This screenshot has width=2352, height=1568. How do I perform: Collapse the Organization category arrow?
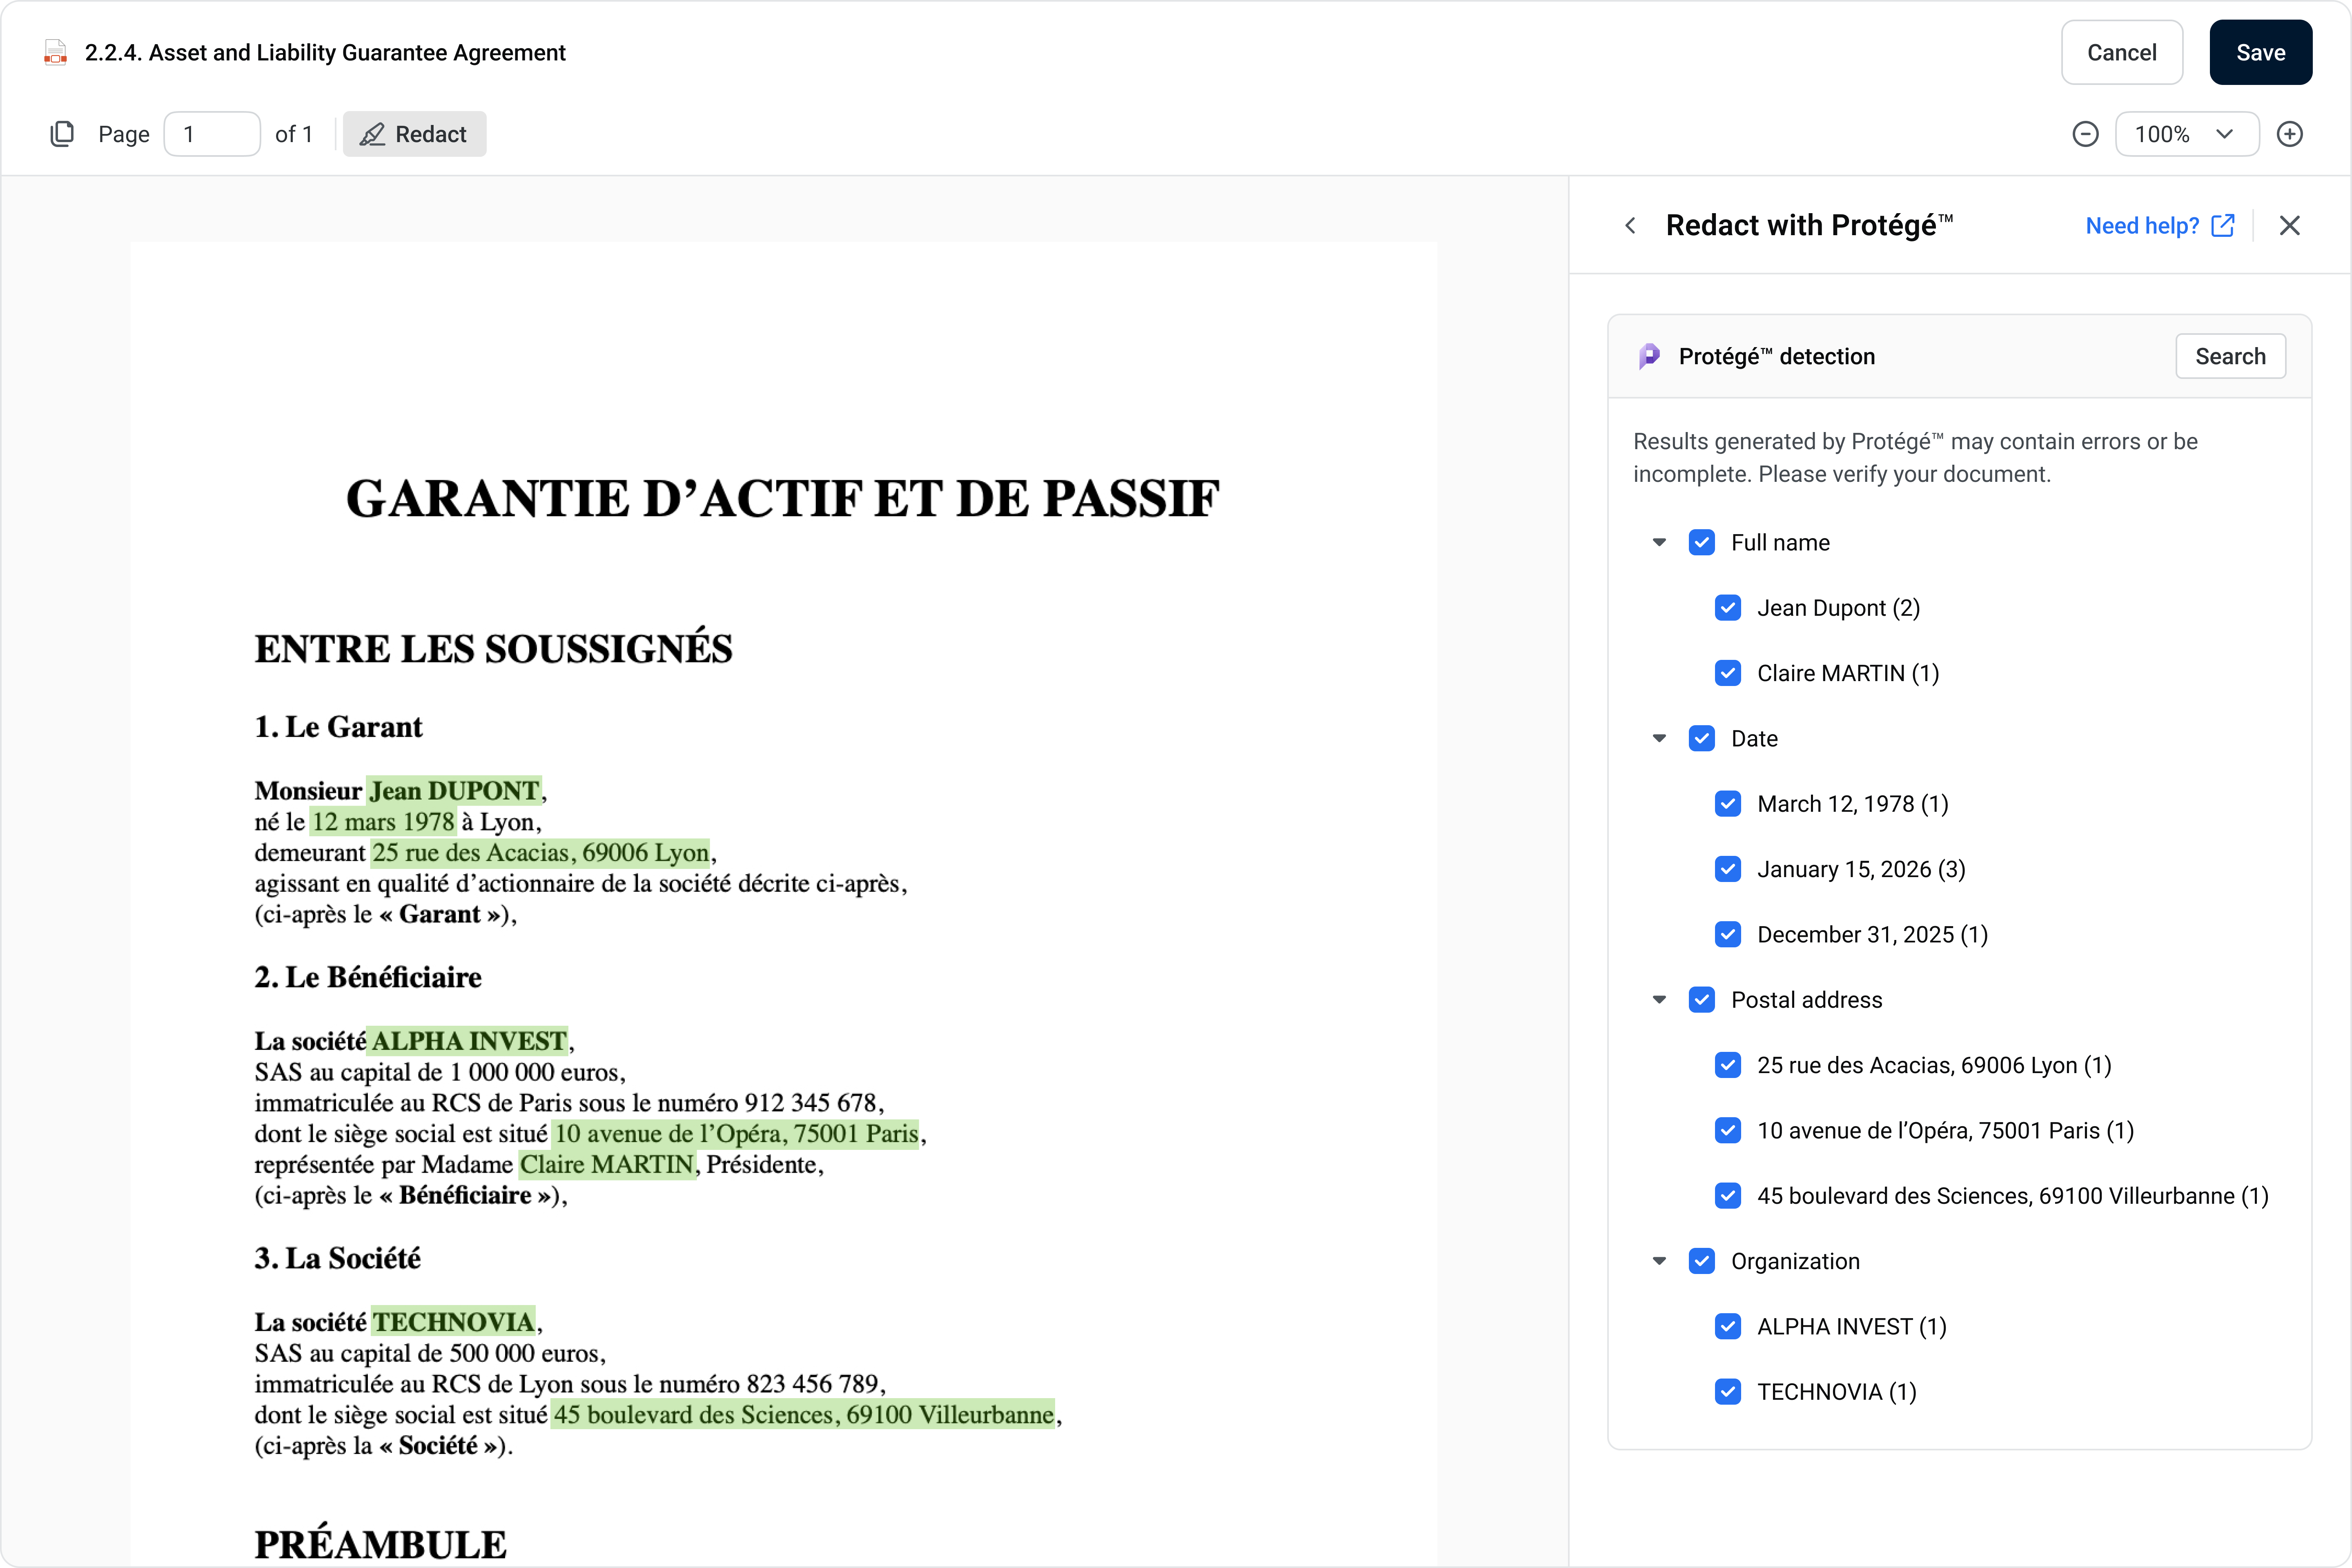(1659, 1261)
